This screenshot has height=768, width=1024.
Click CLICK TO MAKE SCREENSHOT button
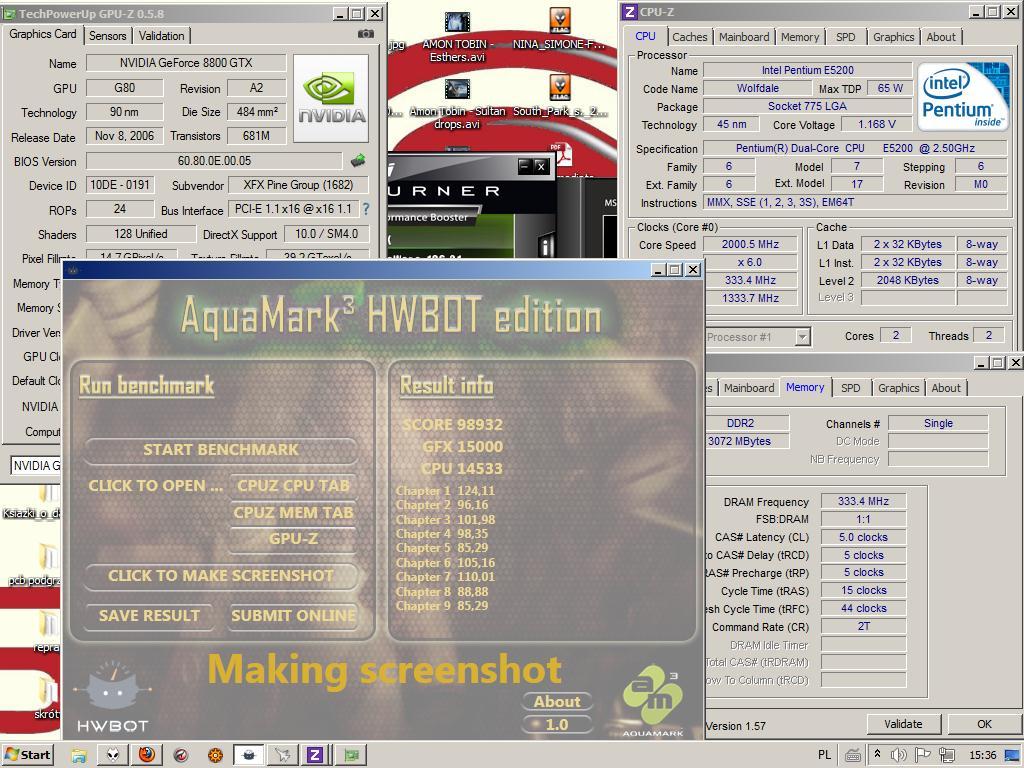coord(221,576)
